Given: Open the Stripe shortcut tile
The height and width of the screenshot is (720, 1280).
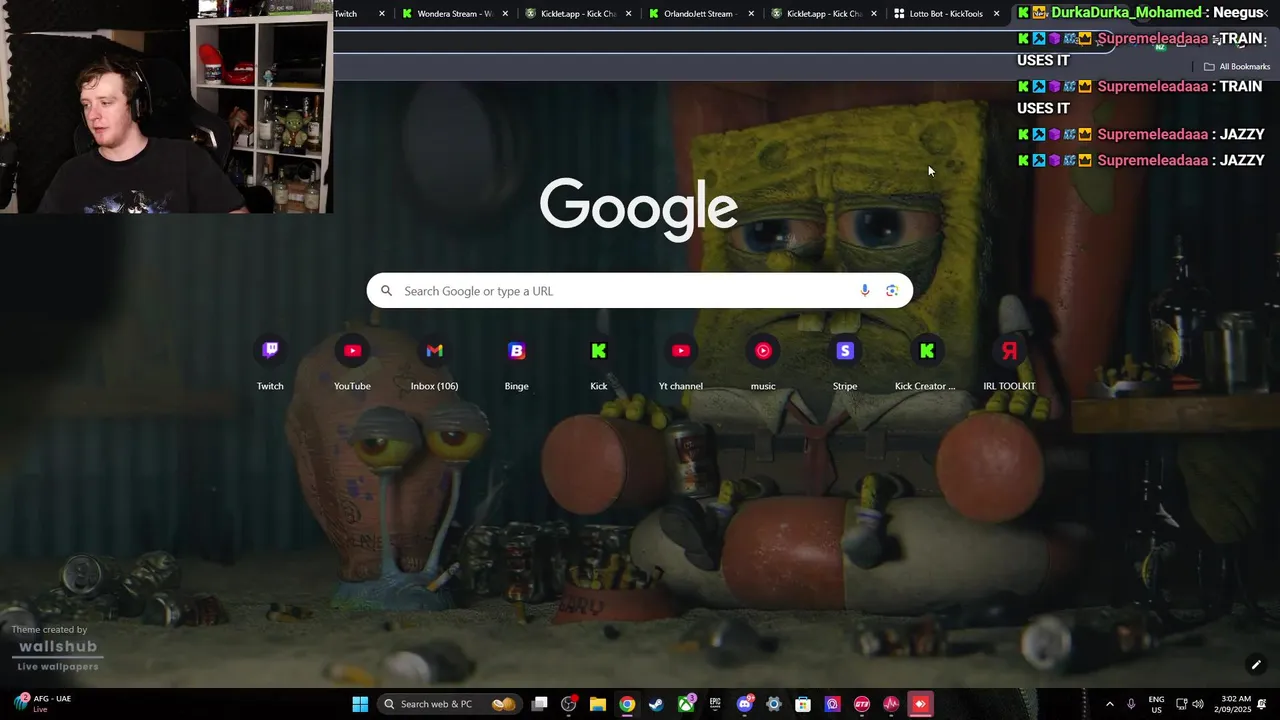Looking at the screenshot, I should tap(845, 363).
